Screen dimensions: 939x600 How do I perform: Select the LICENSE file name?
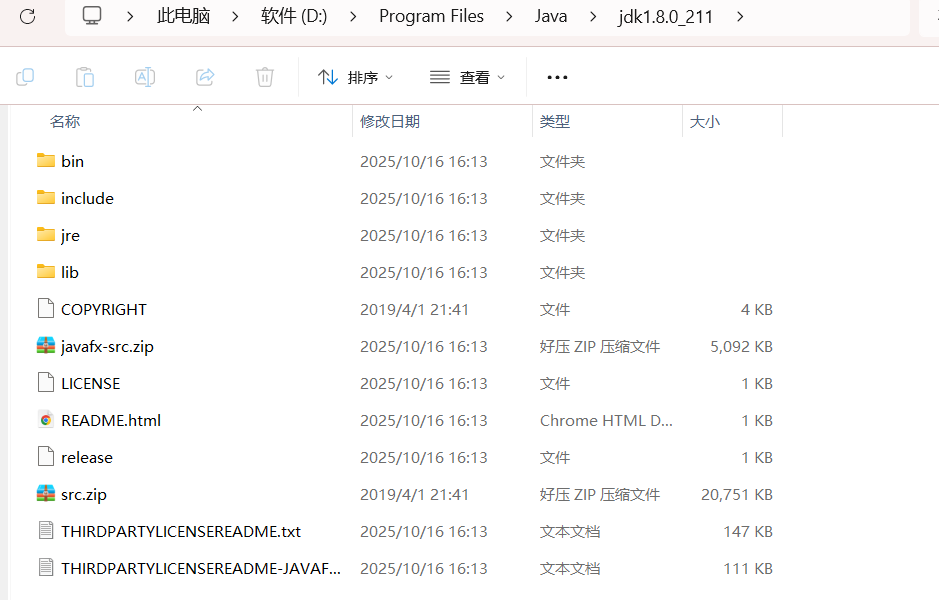(x=90, y=383)
